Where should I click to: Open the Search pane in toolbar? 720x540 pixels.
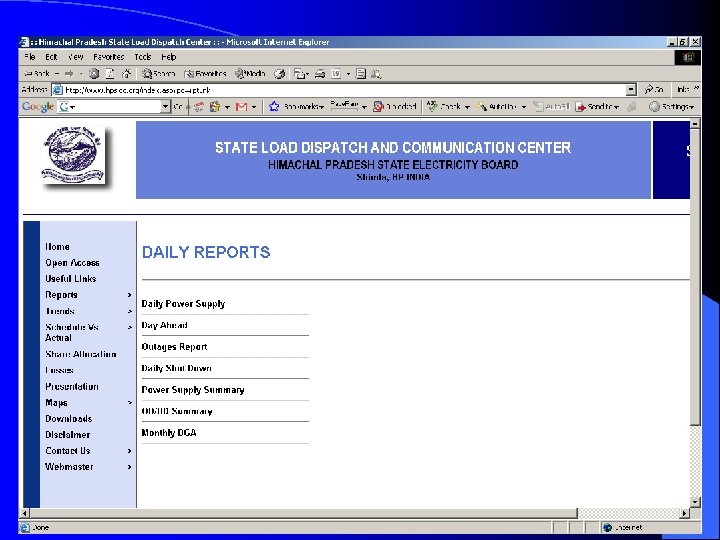tap(158, 73)
